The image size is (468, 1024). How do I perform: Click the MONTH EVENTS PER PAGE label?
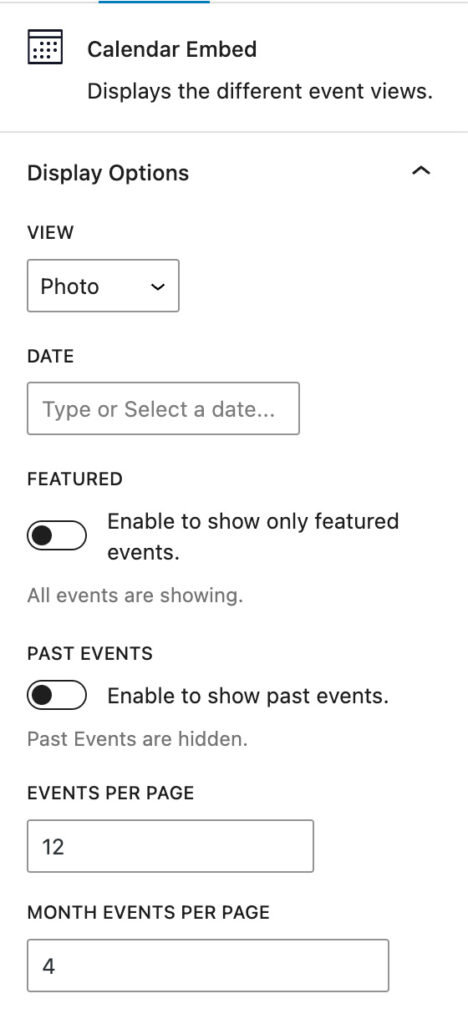149,912
